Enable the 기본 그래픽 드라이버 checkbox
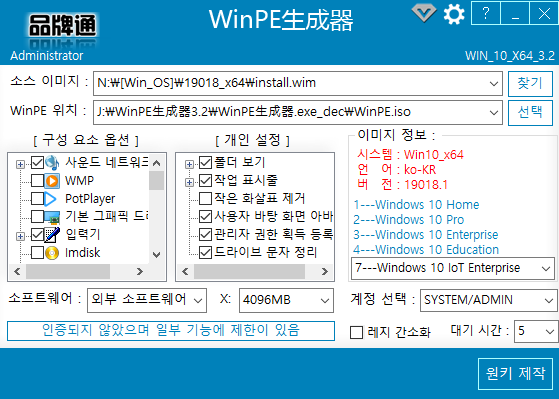 click(x=37, y=216)
